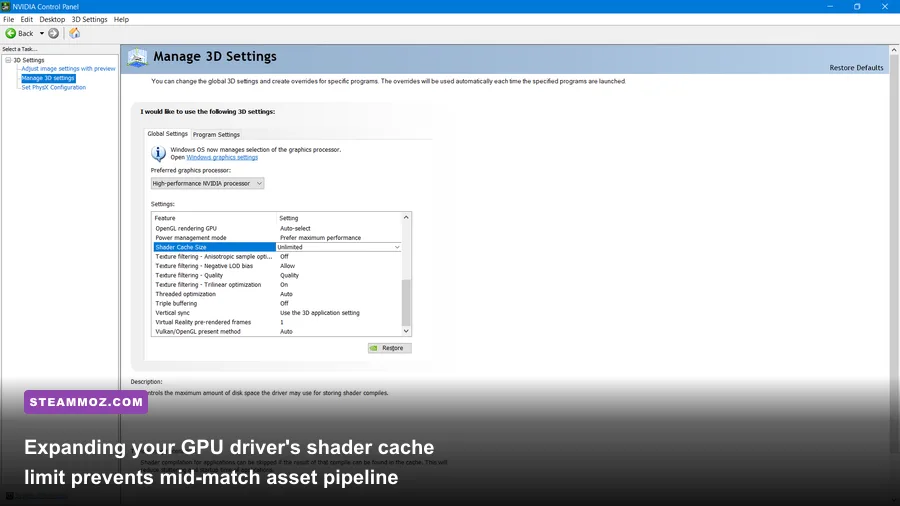
Task: Open the File menu
Action: [9, 20]
